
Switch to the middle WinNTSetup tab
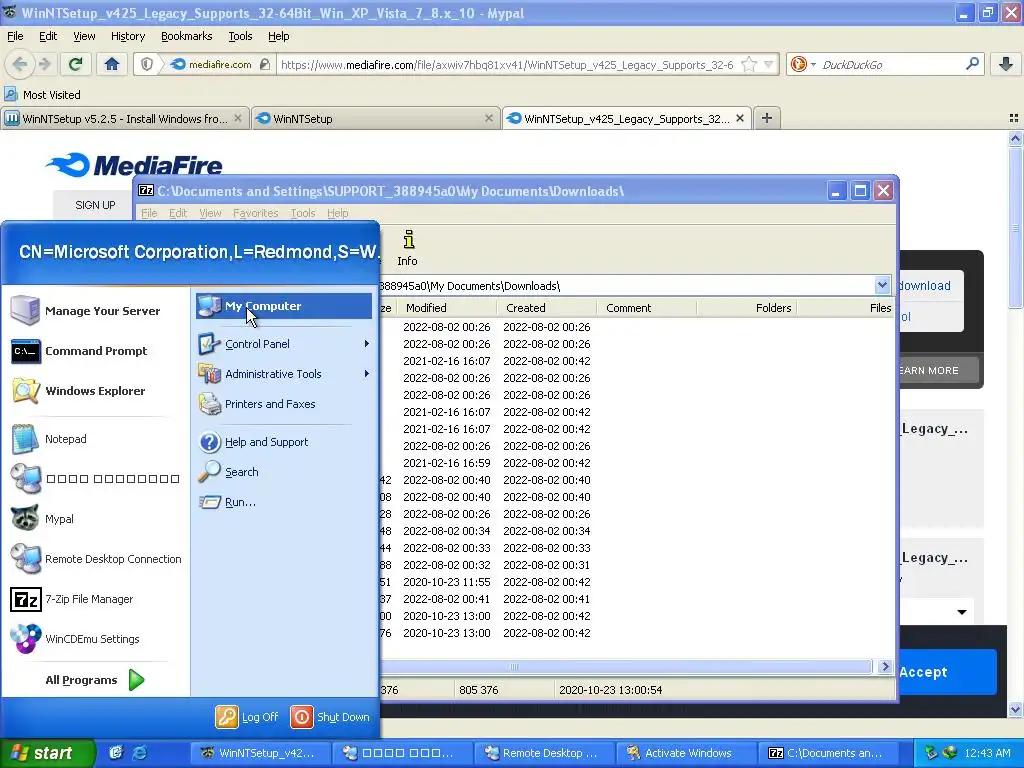[376, 118]
